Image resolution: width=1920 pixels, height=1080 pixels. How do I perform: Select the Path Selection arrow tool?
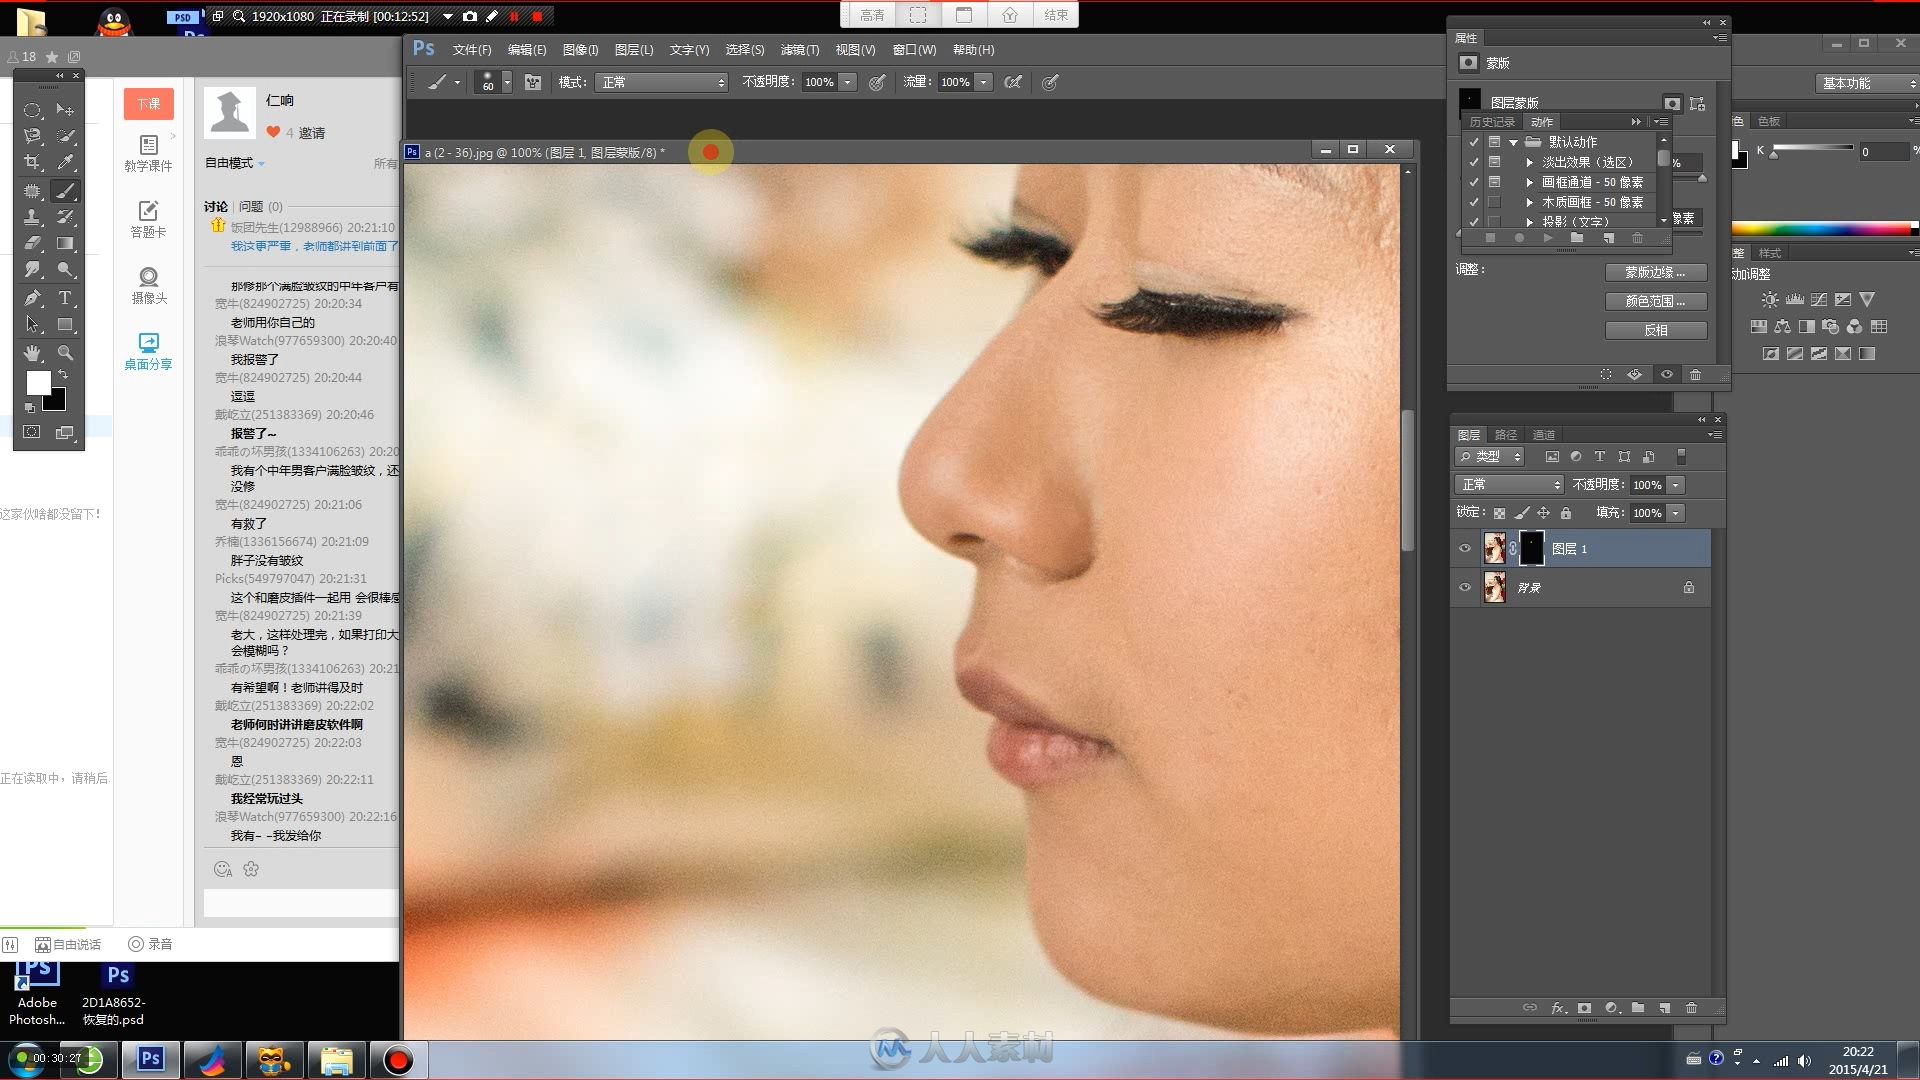tap(32, 325)
